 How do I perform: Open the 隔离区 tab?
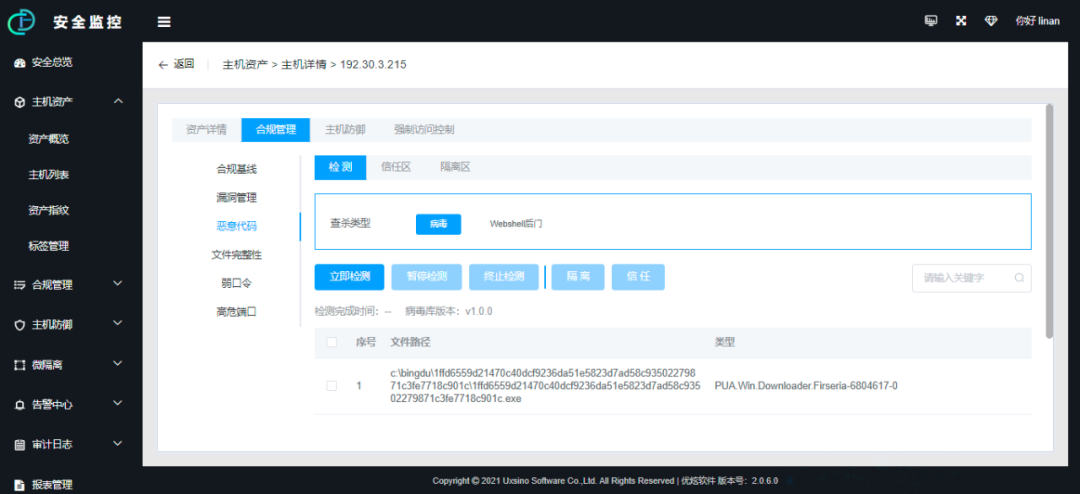click(455, 167)
